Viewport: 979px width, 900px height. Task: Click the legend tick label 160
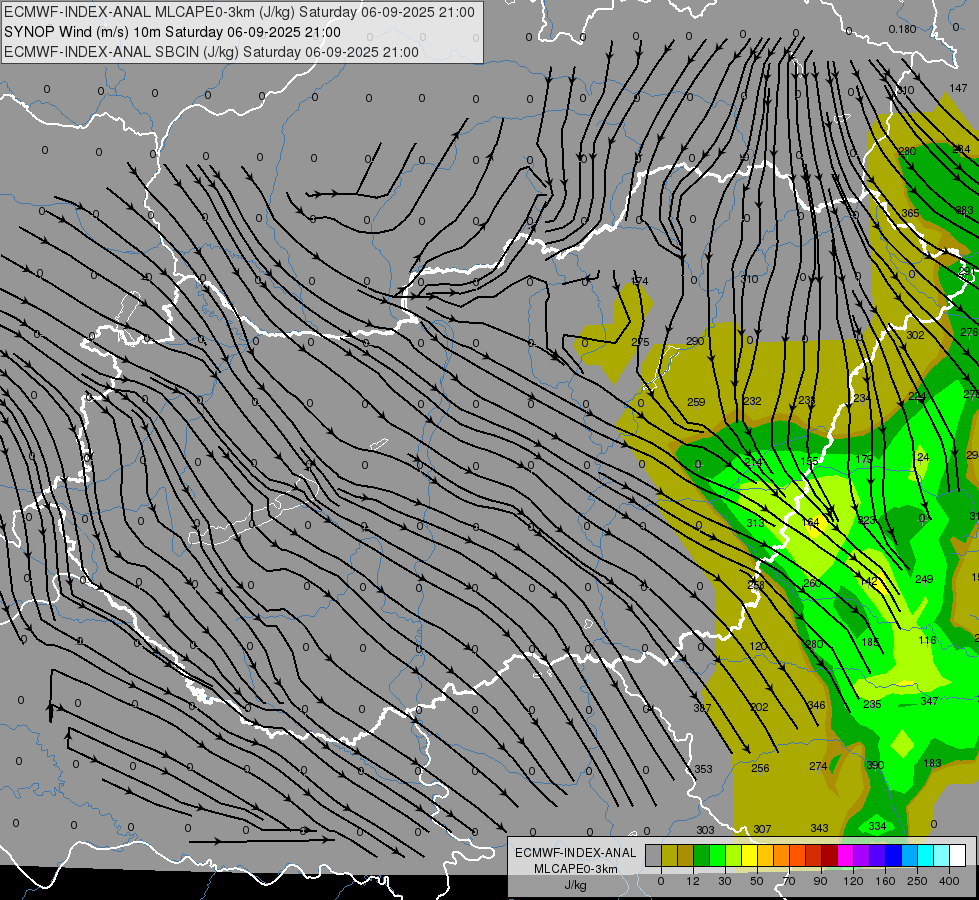[885, 881]
